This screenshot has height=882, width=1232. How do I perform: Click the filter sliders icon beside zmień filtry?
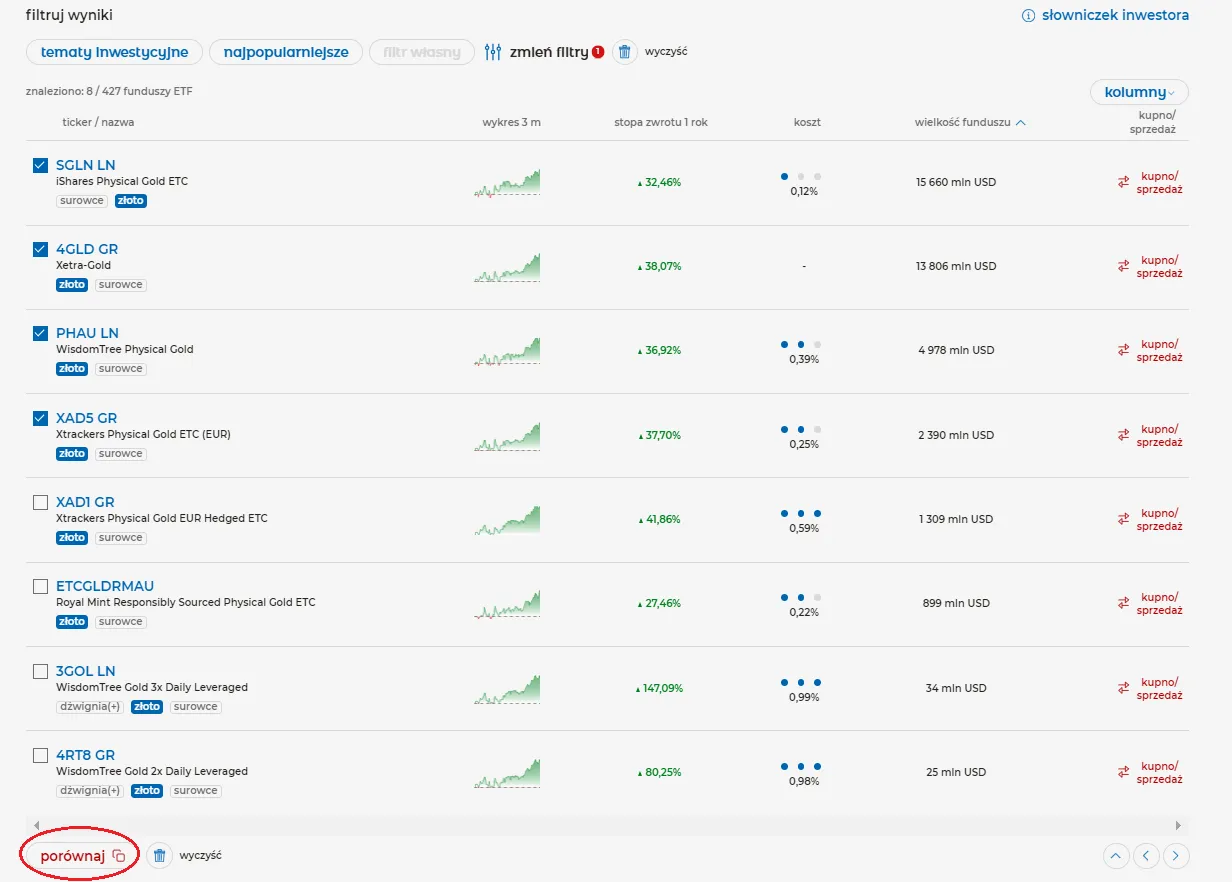click(492, 52)
